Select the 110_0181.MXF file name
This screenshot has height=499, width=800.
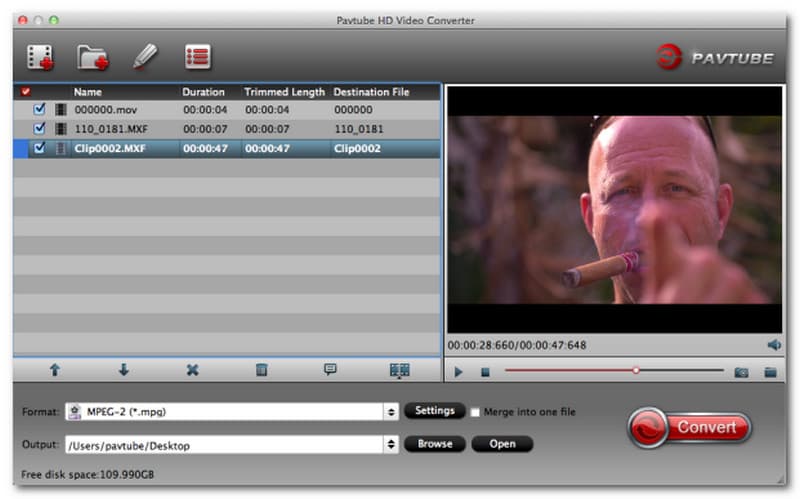point(111,129)
